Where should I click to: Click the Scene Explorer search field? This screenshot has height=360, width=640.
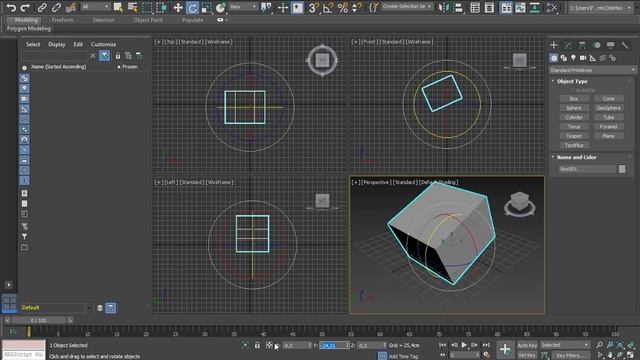(x=55, y=56)
